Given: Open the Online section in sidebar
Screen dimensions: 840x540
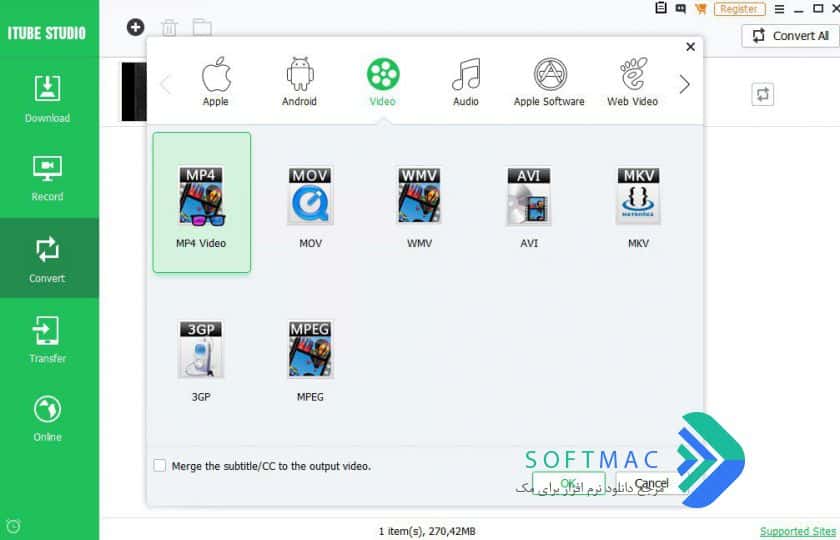Looking at the screenshot, I should point(47,418).
